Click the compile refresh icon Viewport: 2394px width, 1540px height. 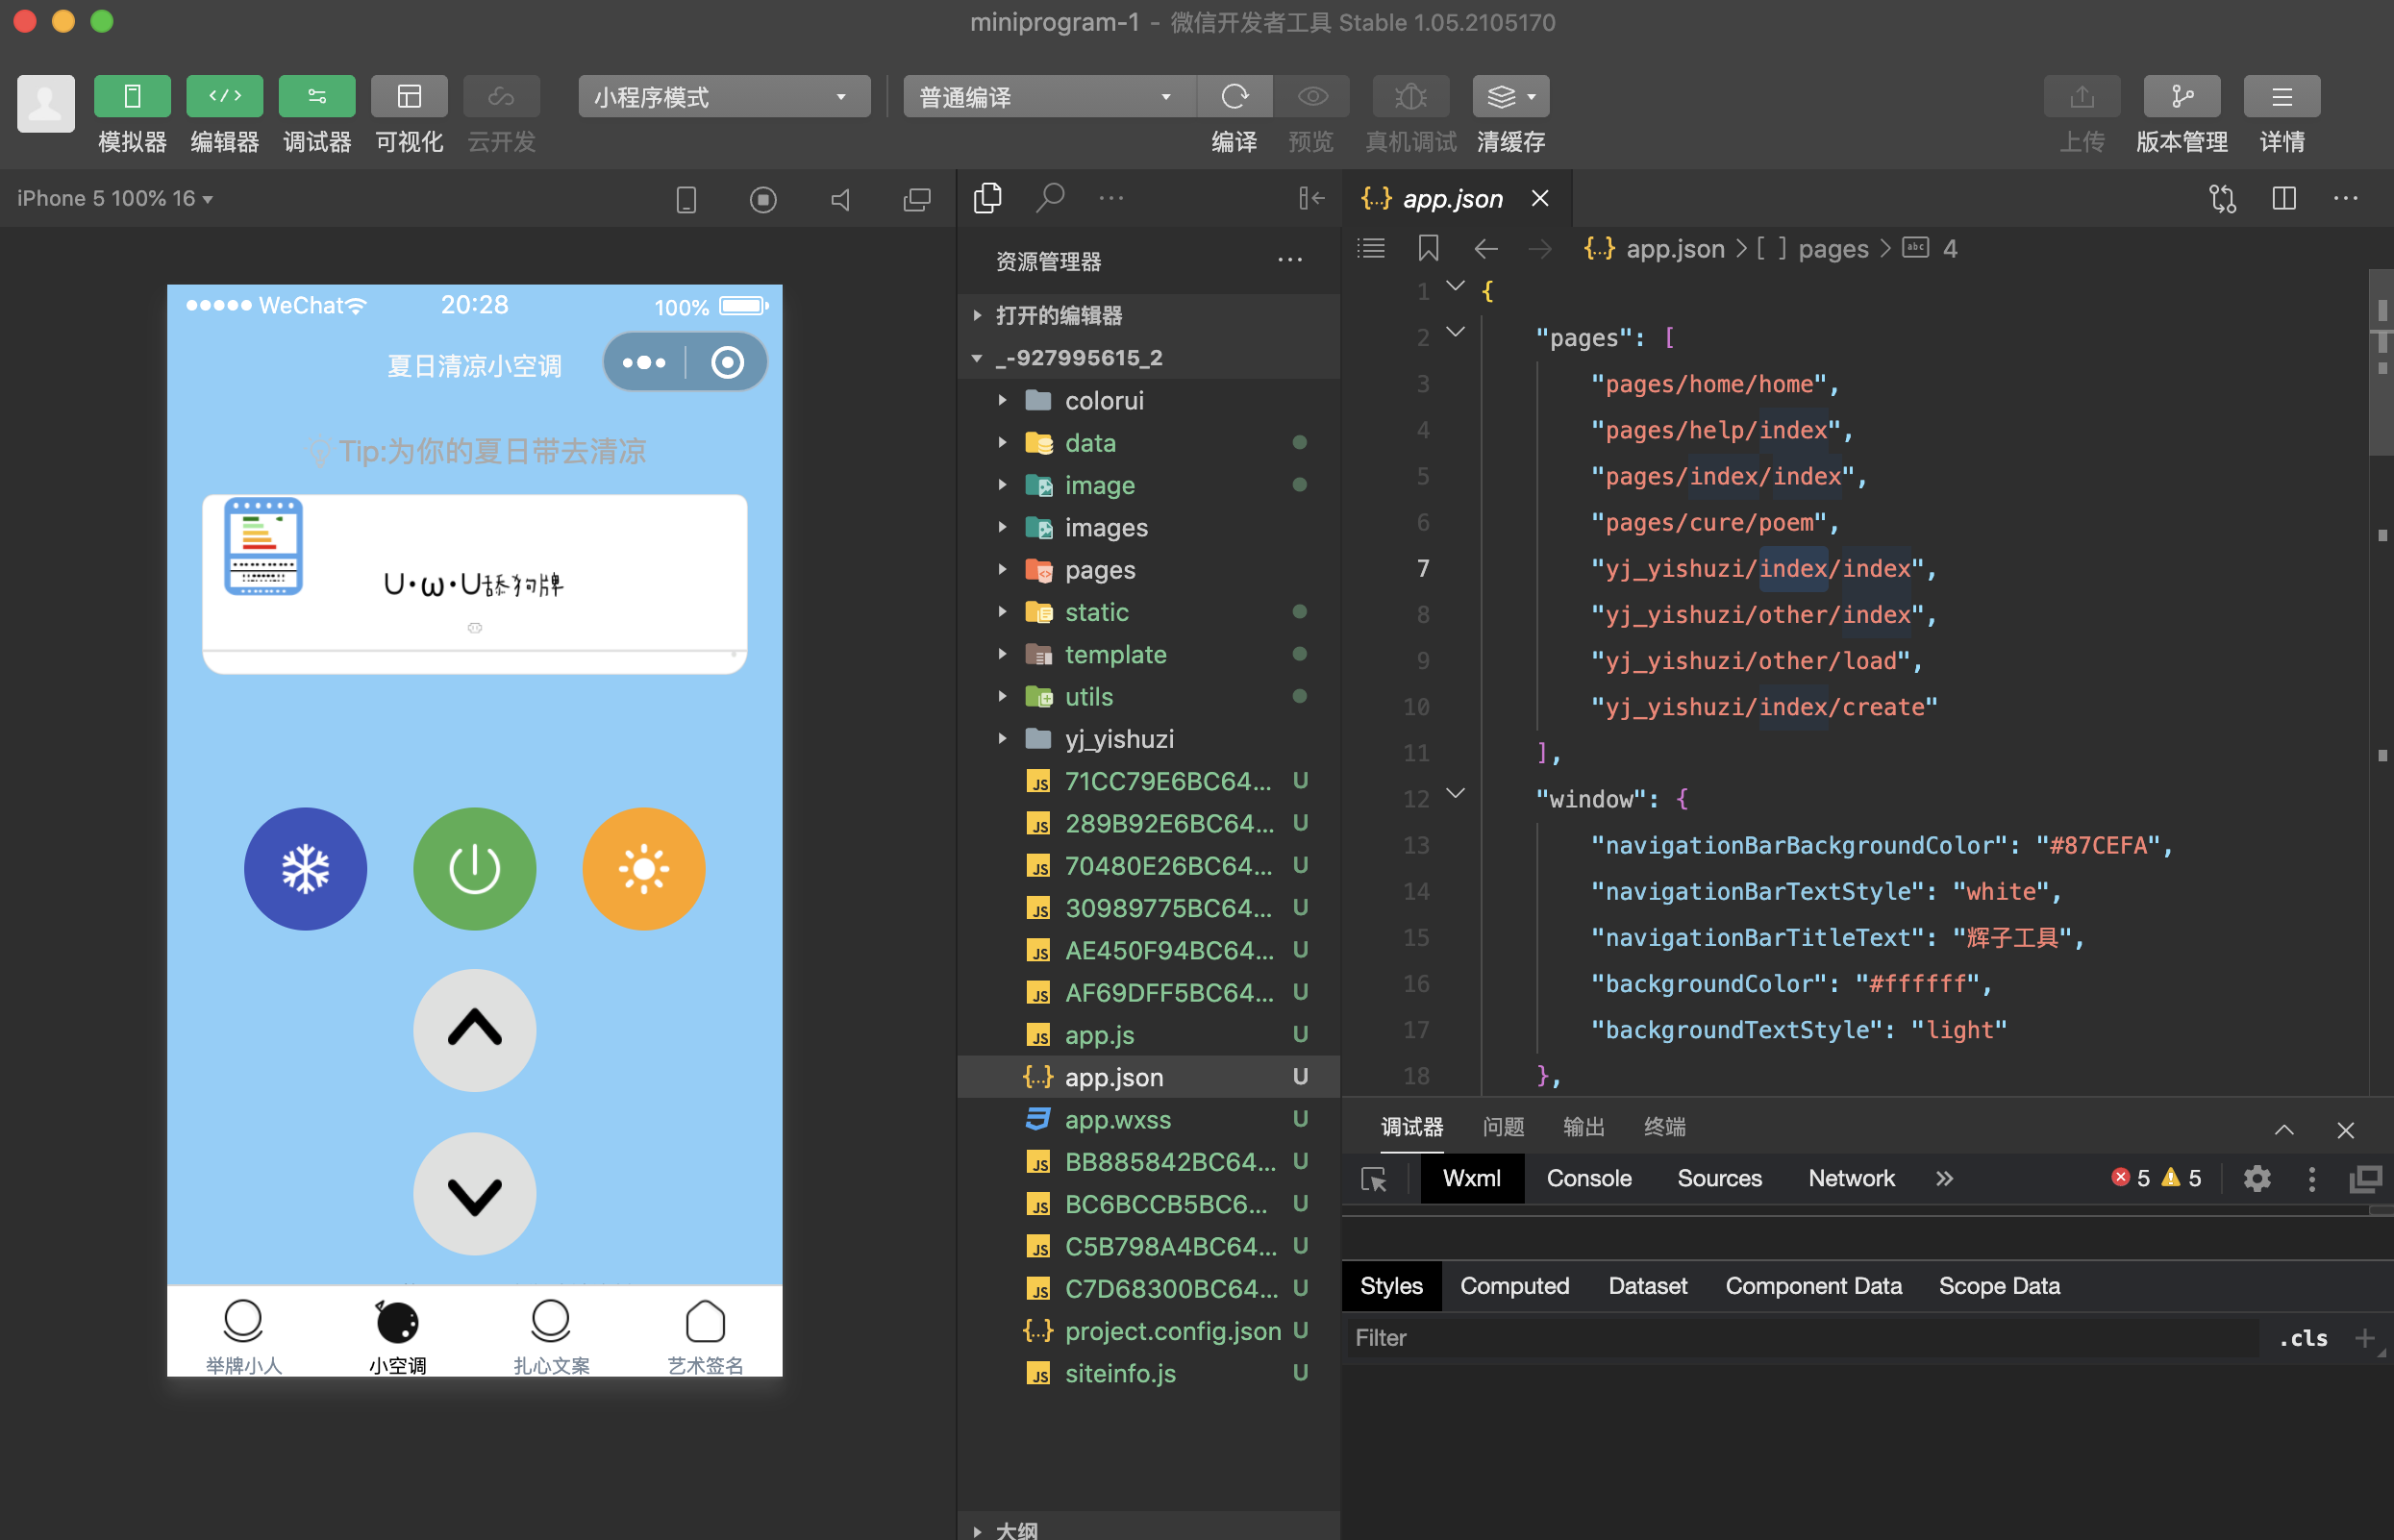coord(1234,96)
